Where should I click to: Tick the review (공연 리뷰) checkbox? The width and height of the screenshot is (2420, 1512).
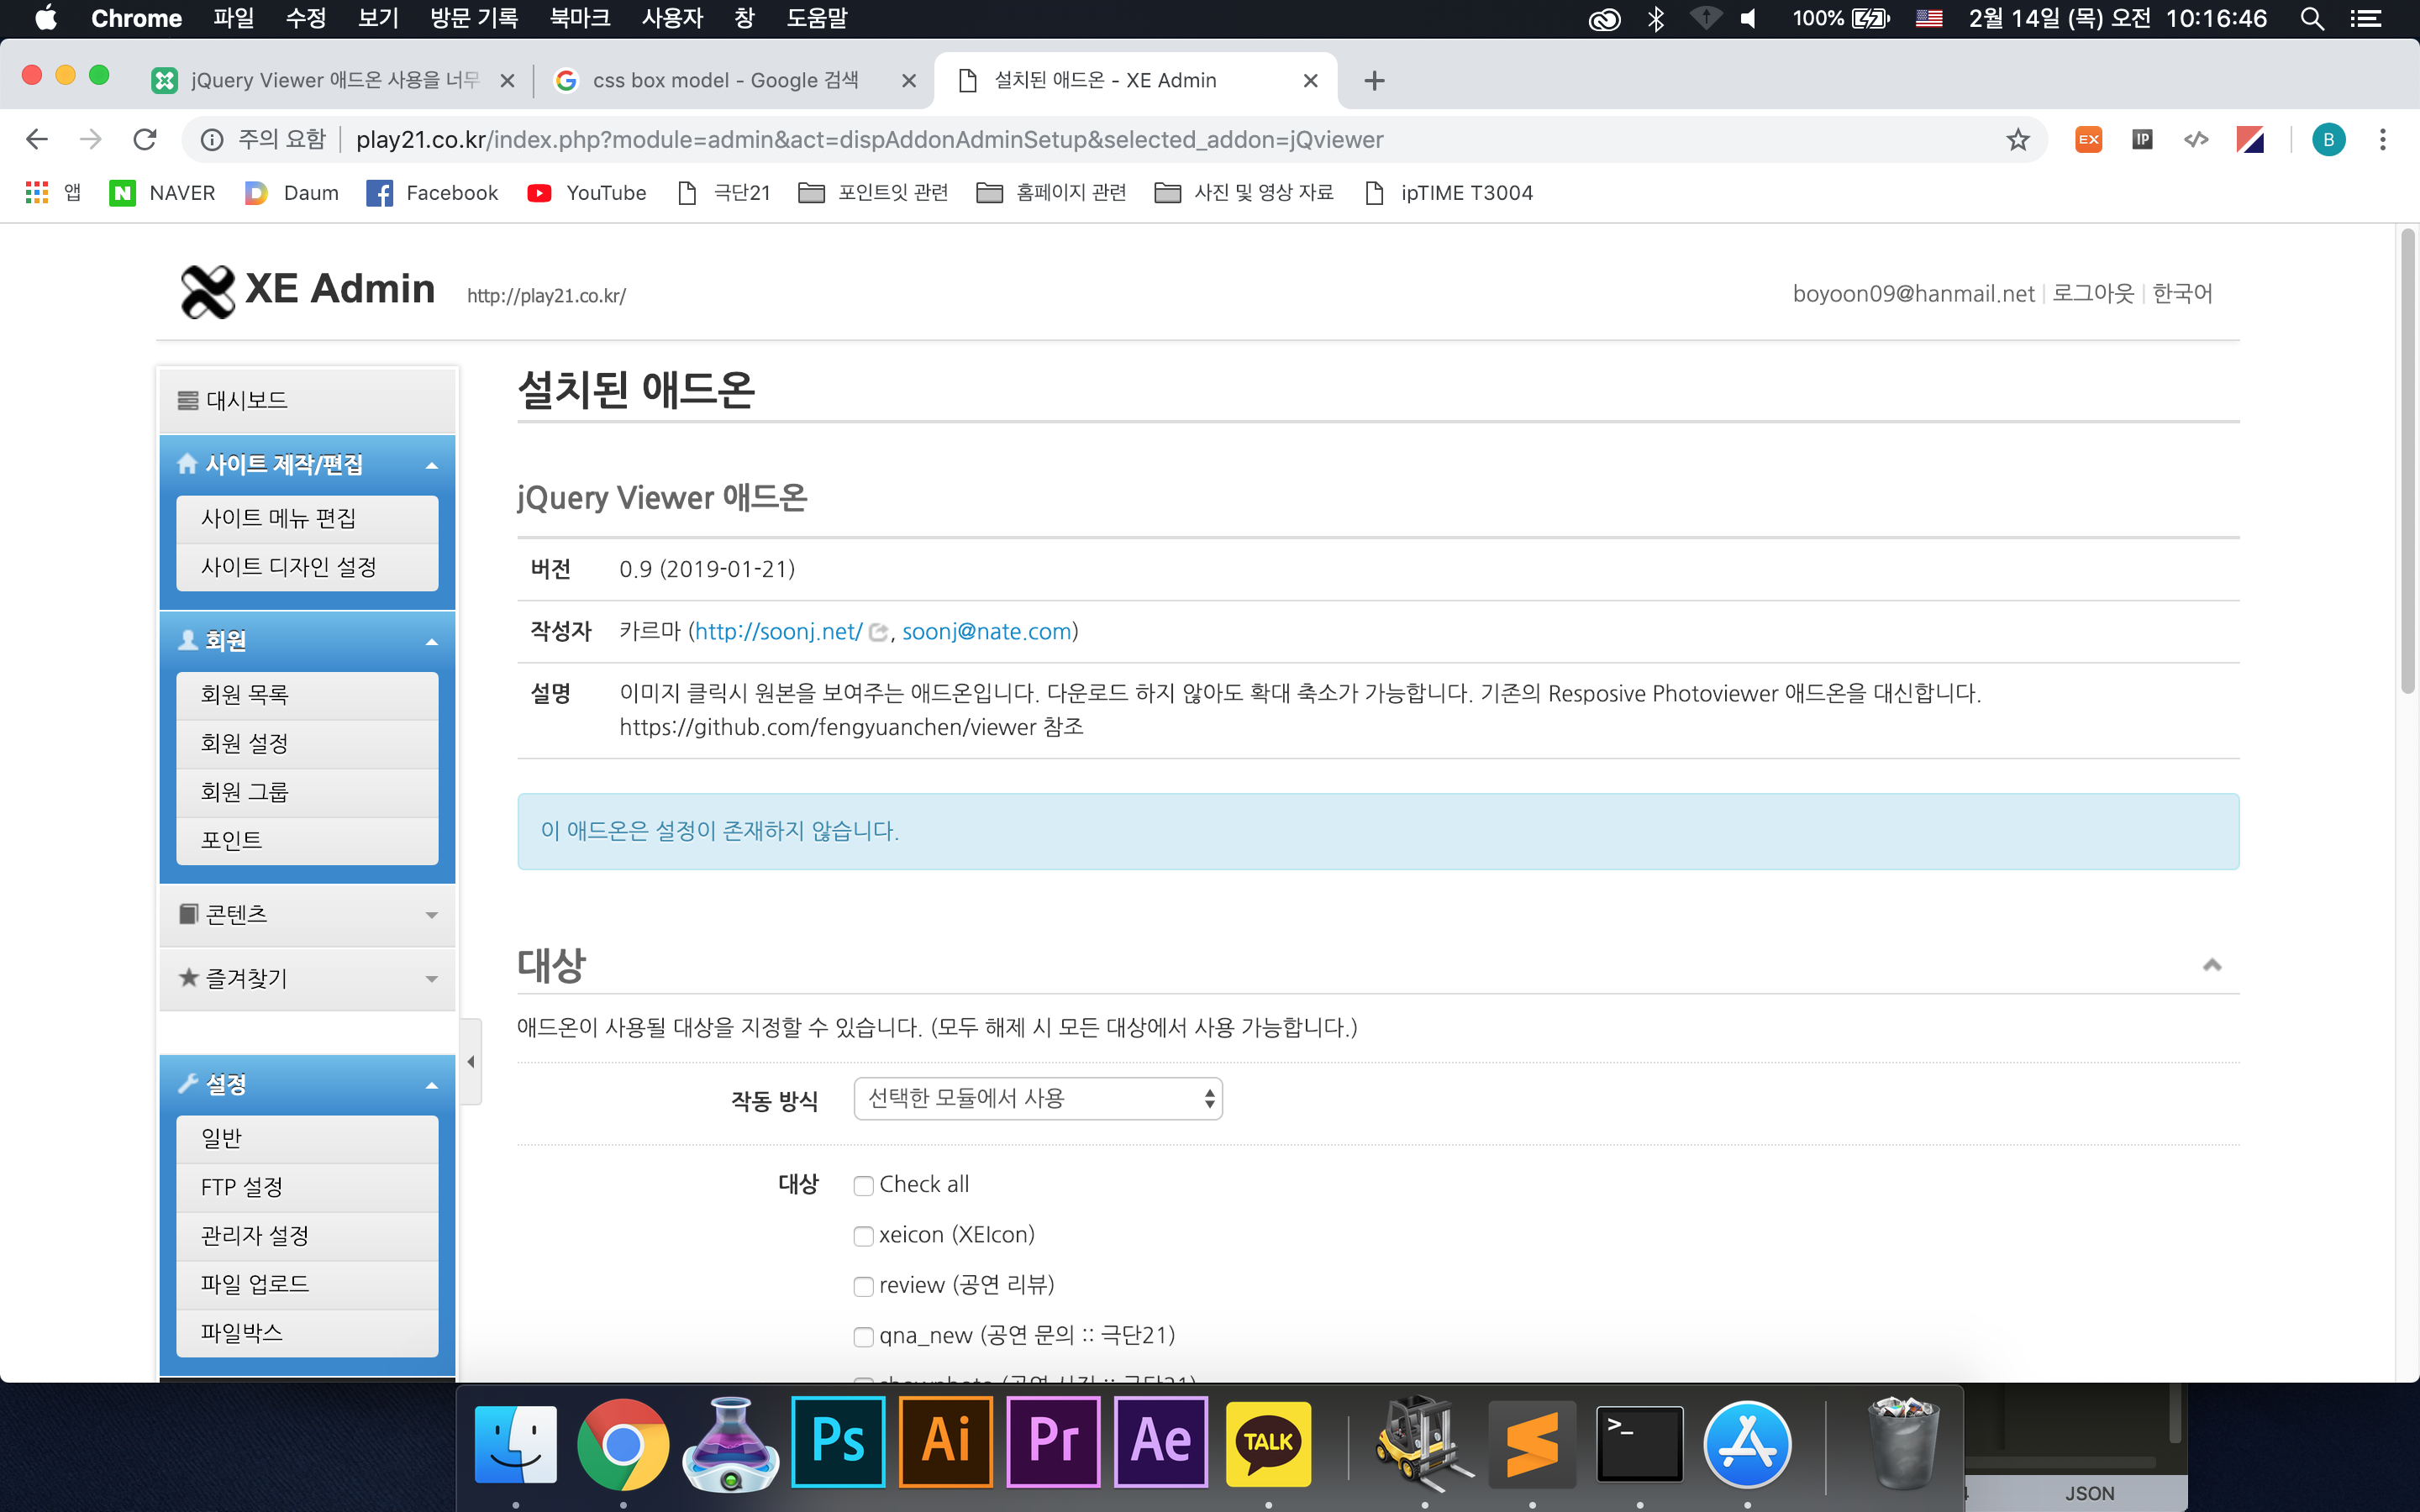click(x=864, y=1286)
